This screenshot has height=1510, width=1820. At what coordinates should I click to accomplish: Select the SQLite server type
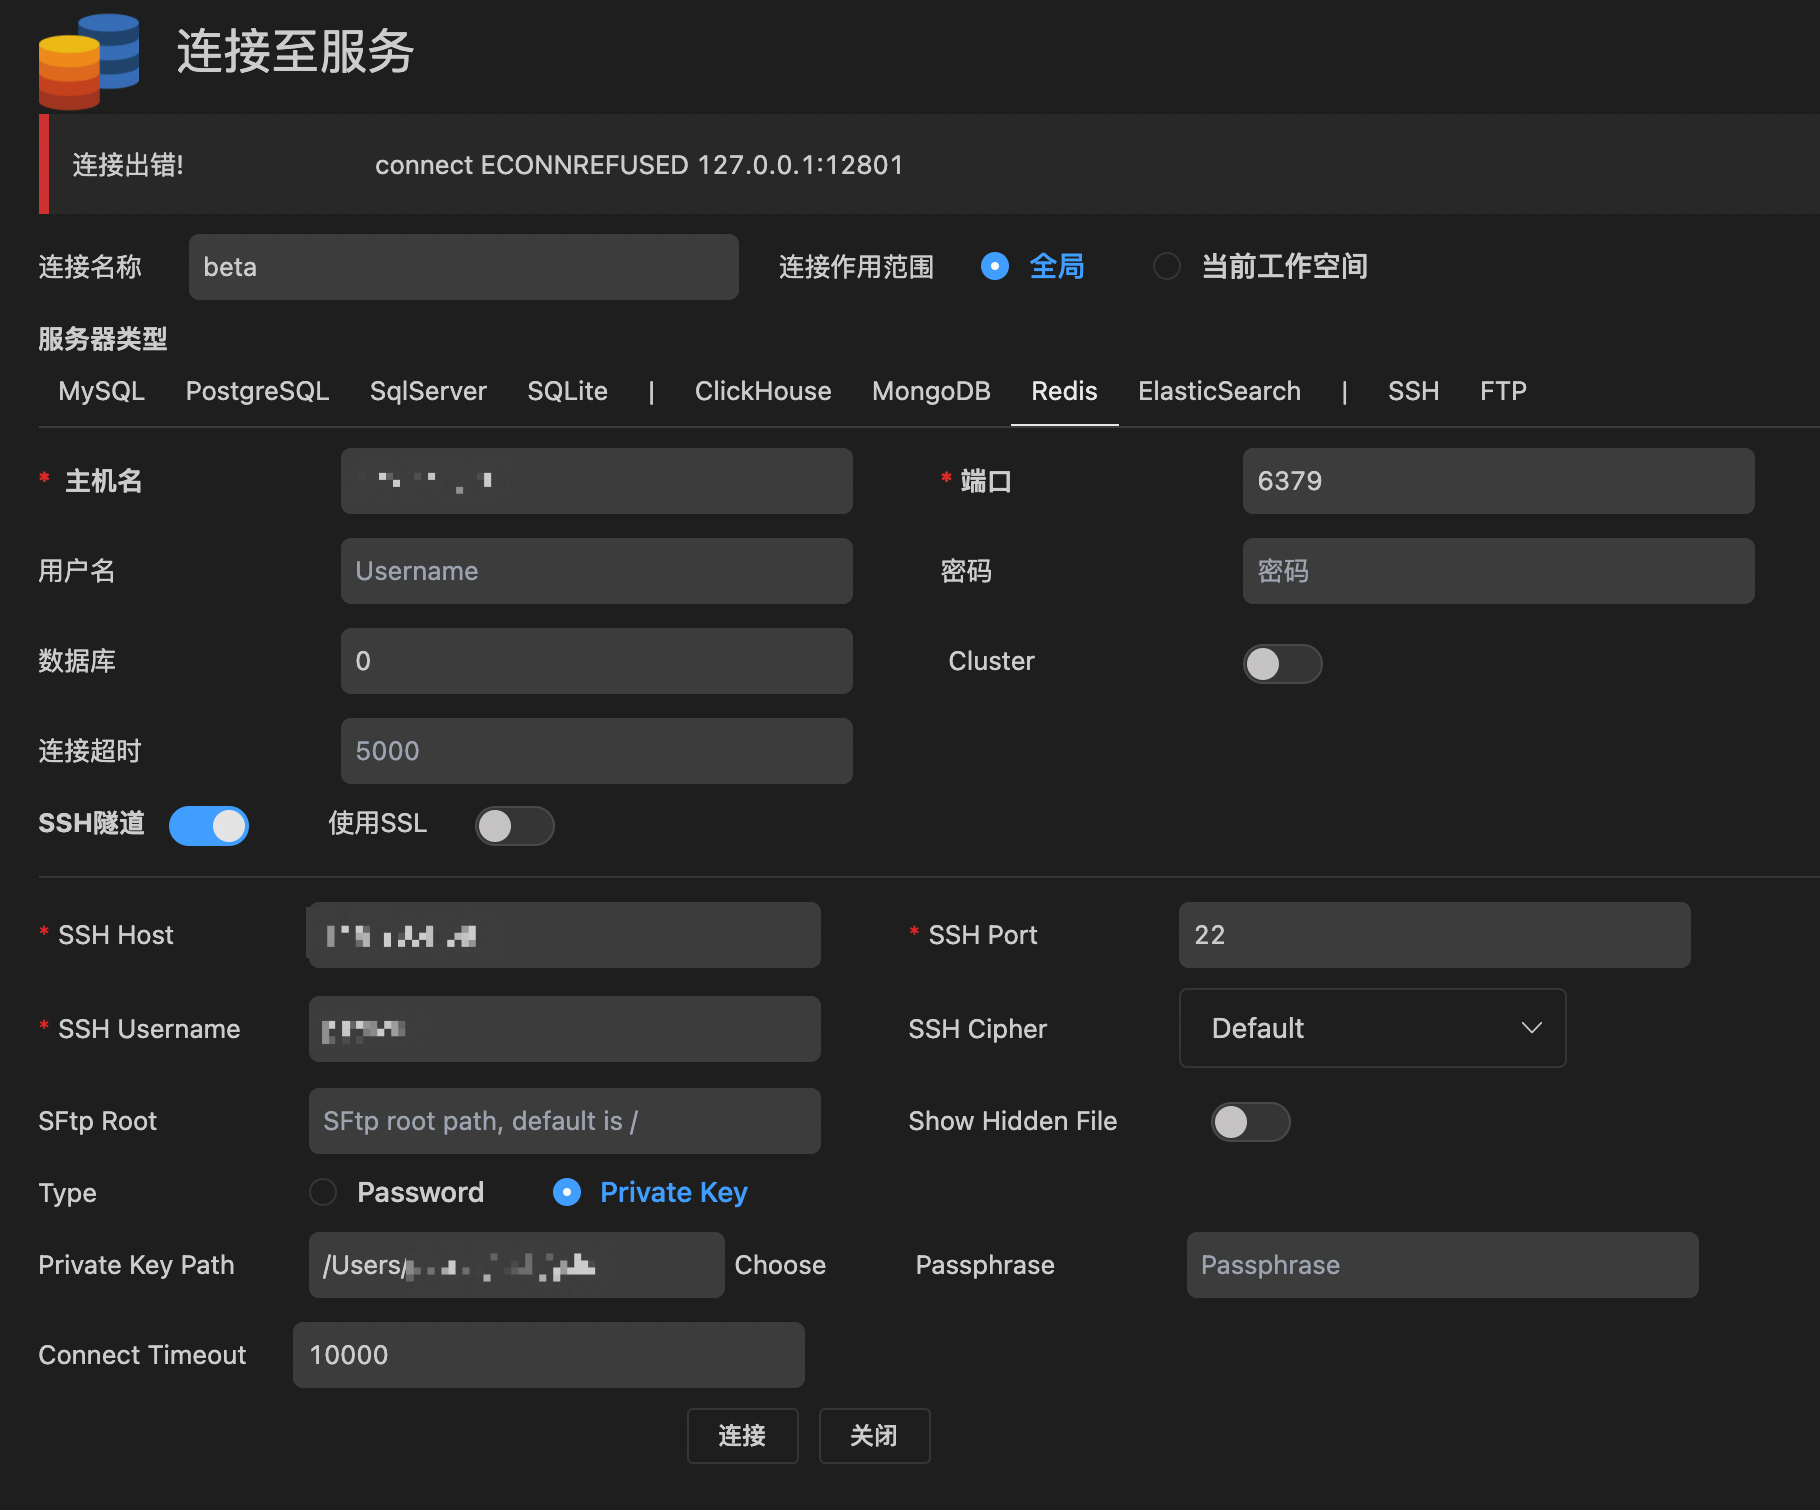tap(567, 391)
